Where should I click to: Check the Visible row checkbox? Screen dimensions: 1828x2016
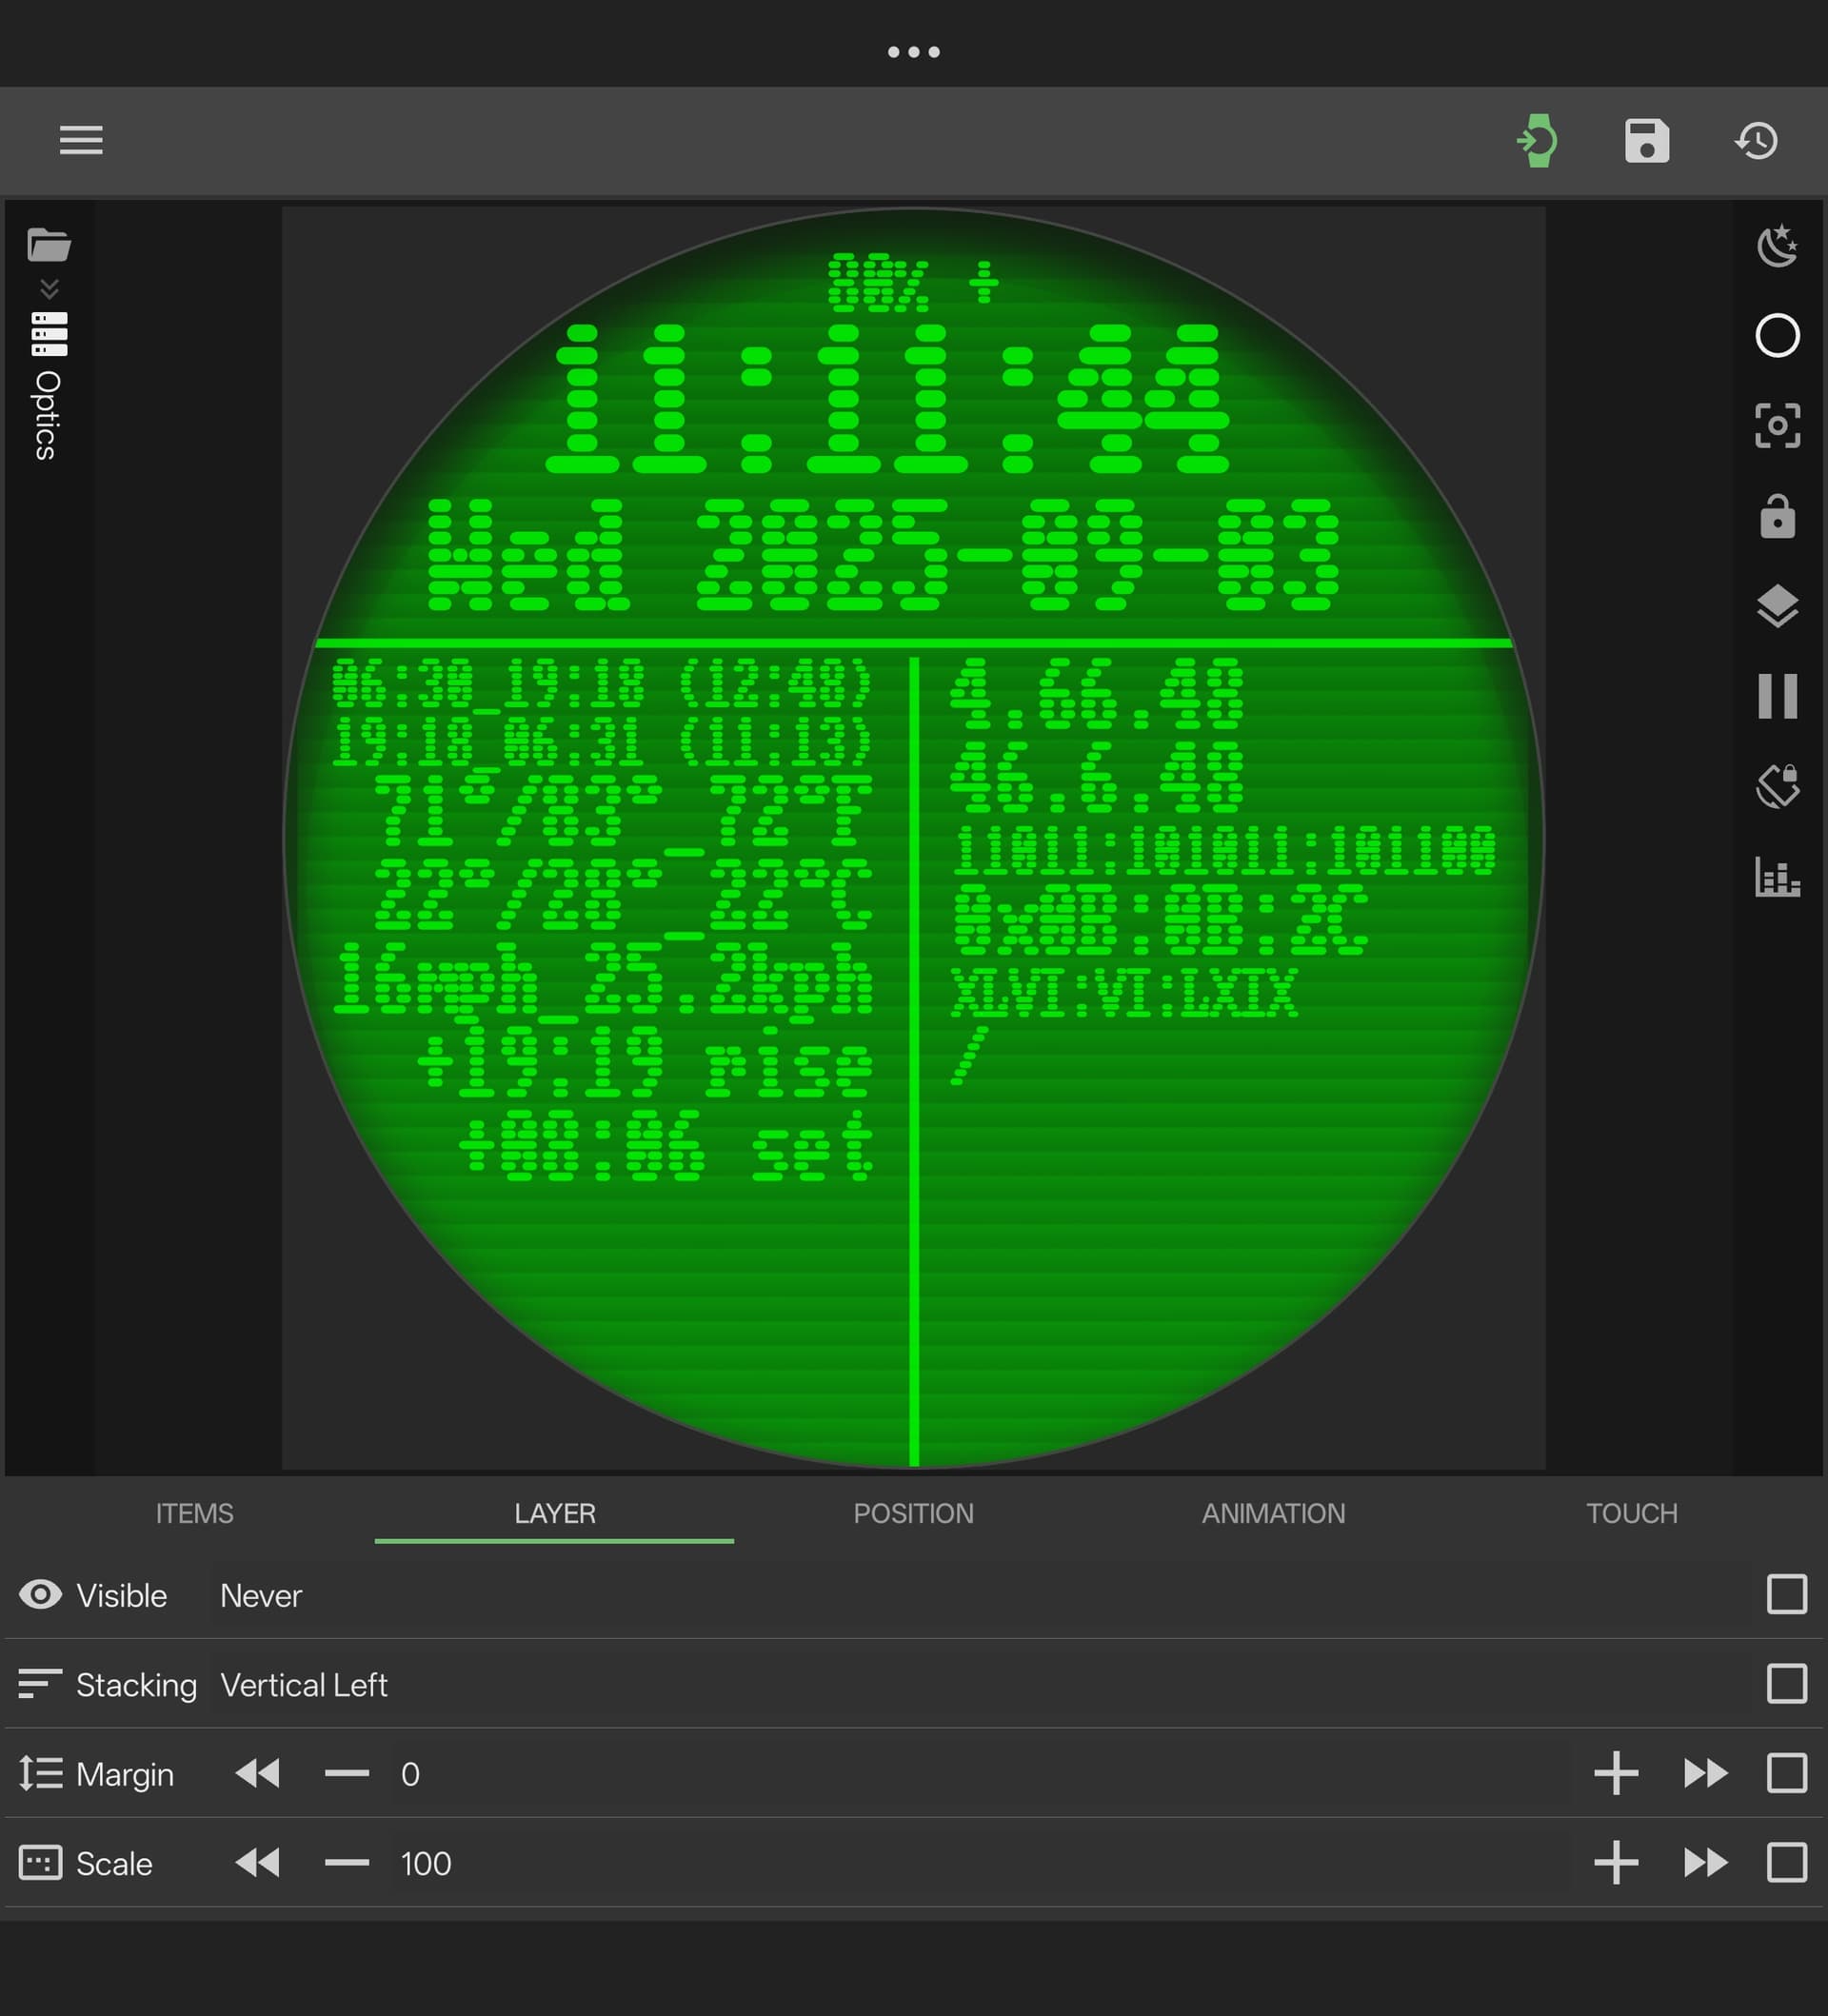coord(1786,1595)
